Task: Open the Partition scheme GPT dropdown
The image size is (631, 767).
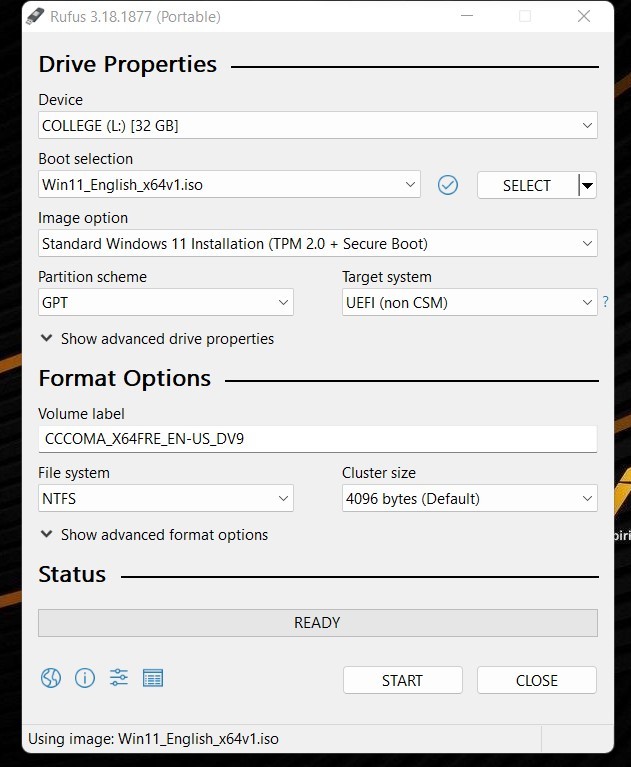Action: point(166,302)
